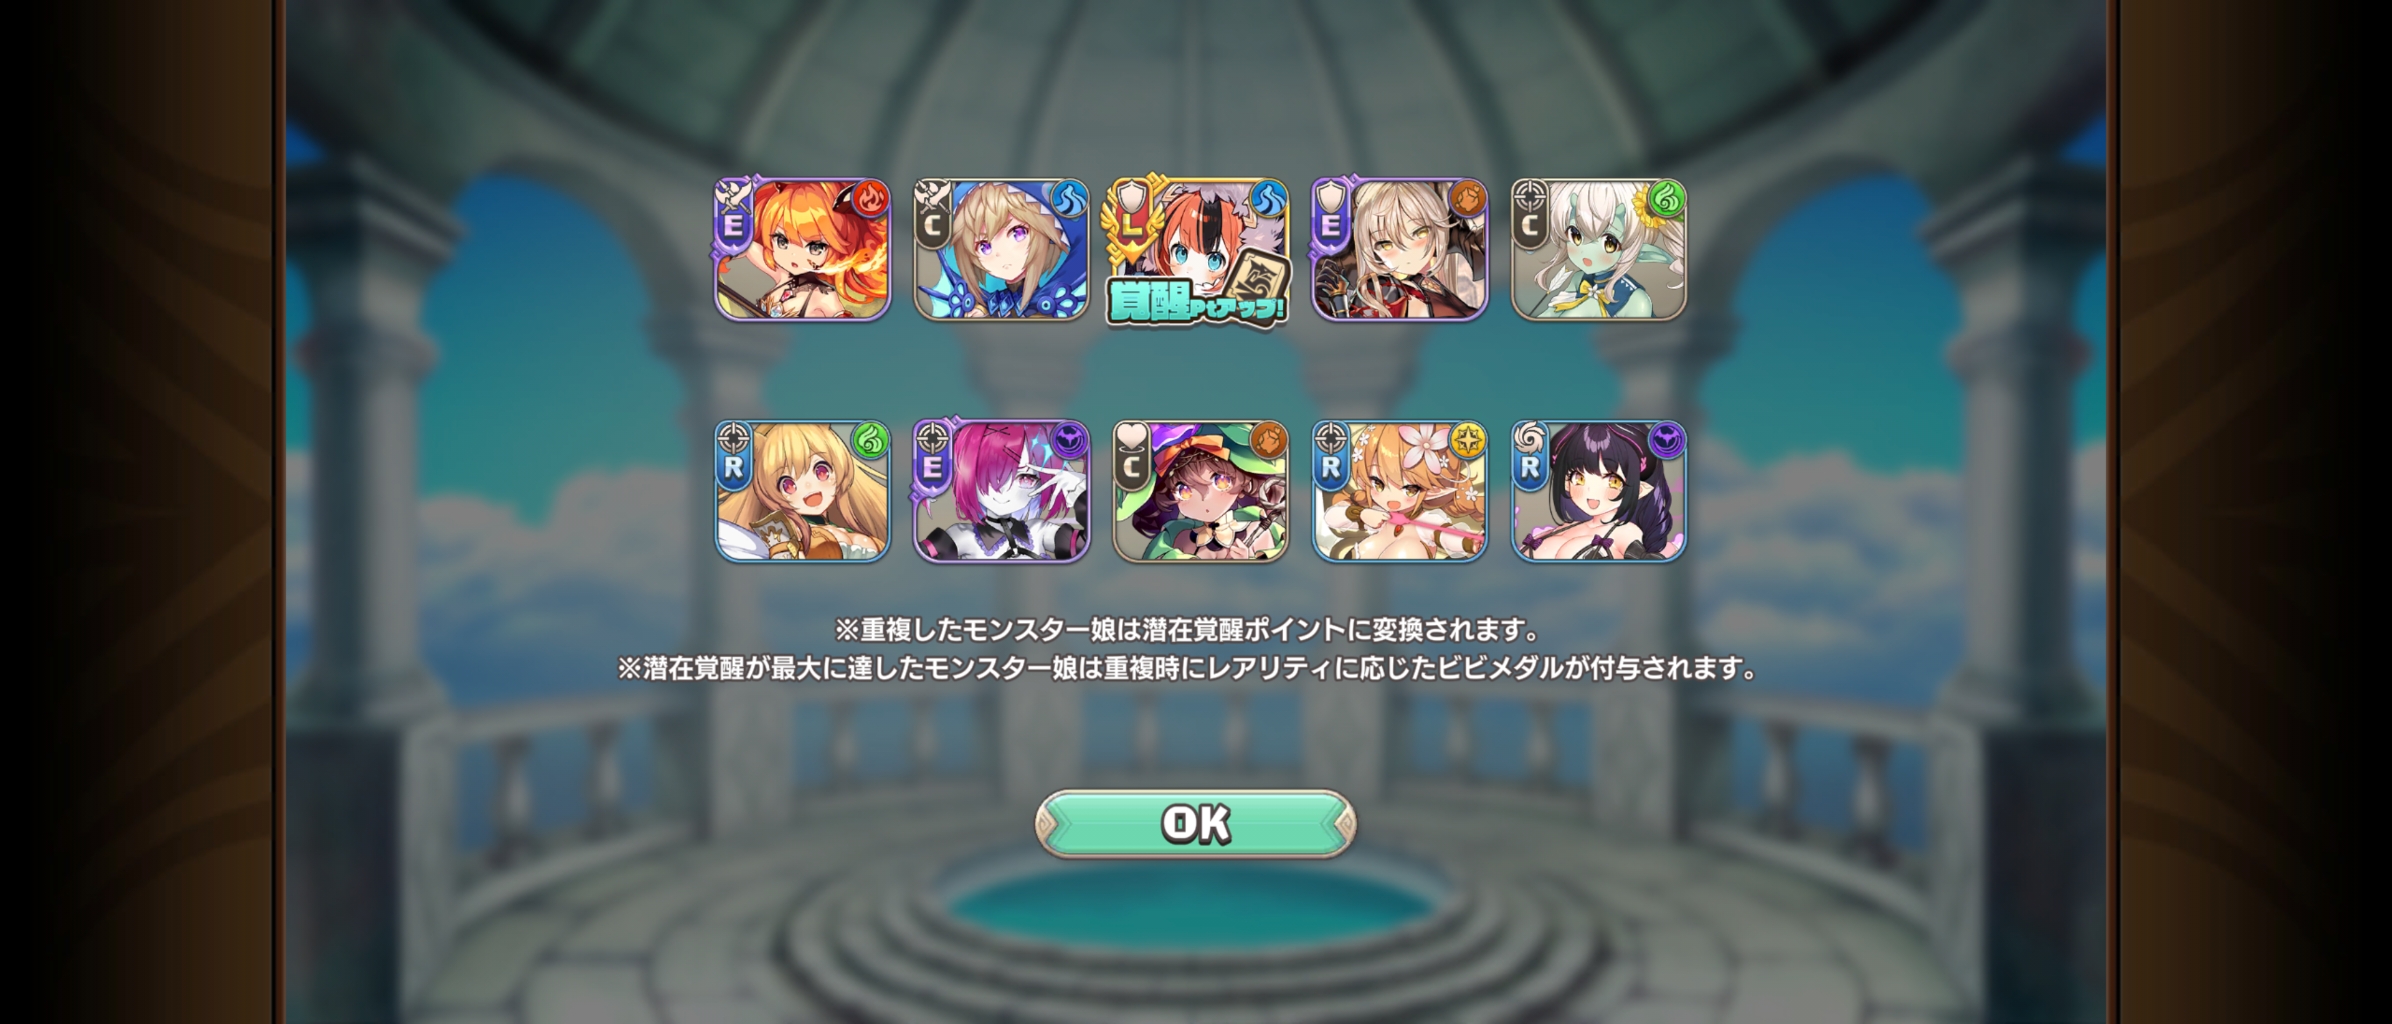This screenshot has width=2392, height=1024.
Task: Click the duplicate monster girl notice text
Action: pyautogui.click(x=1187, y=630)
